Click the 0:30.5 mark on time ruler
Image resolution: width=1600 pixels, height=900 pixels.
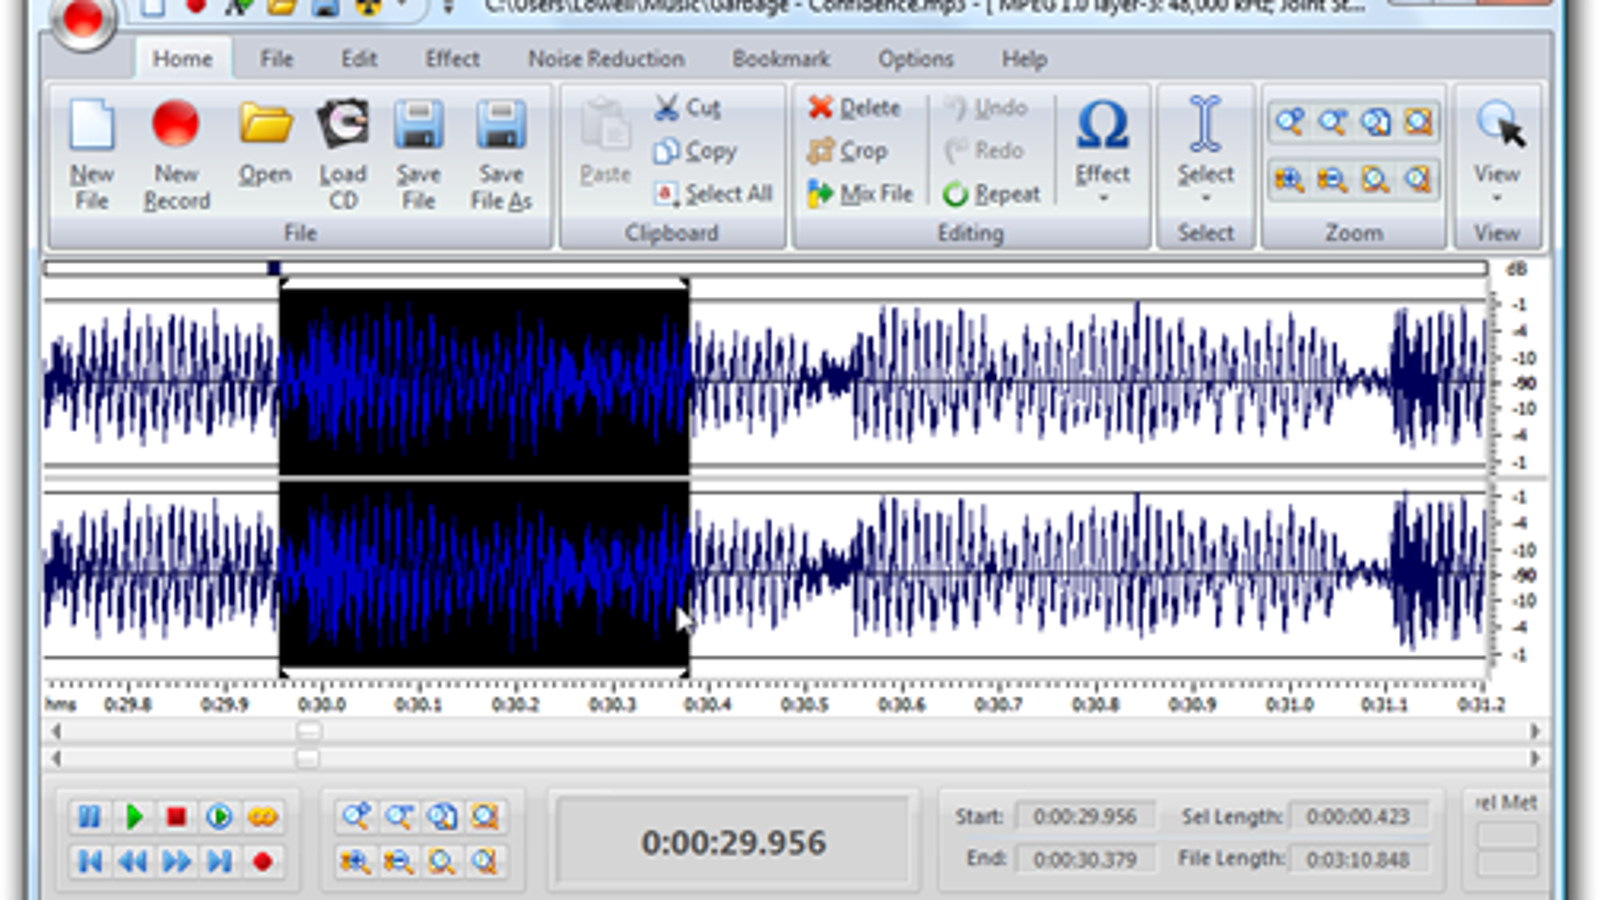point(804,704)
